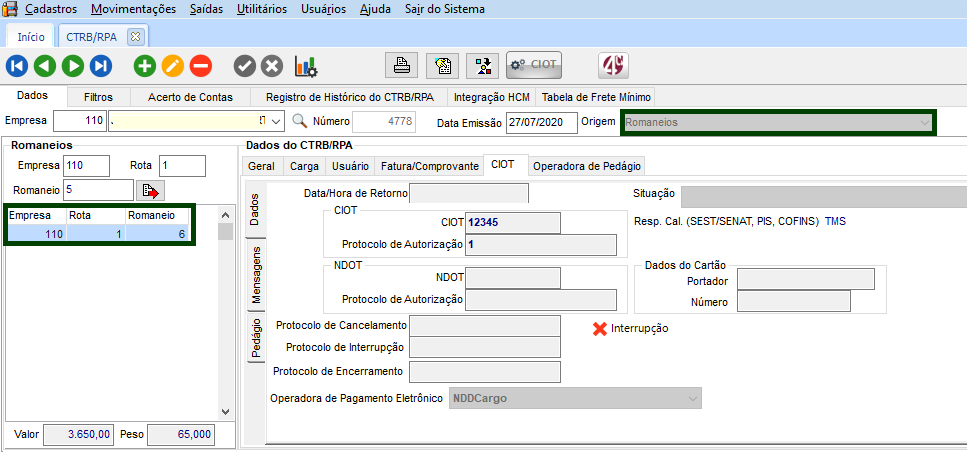The image size is (967, 454).
Task: Click the top Empresa code field 110
Action: 80,122
